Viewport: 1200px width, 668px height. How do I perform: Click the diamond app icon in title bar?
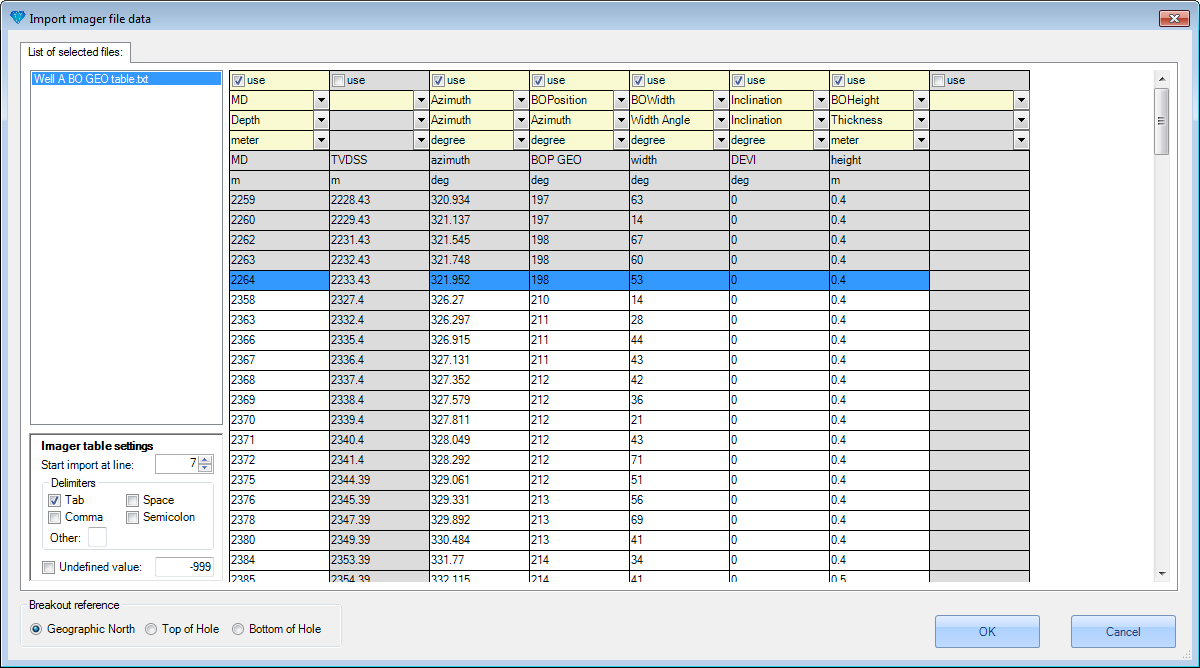[x=16, y=19]
